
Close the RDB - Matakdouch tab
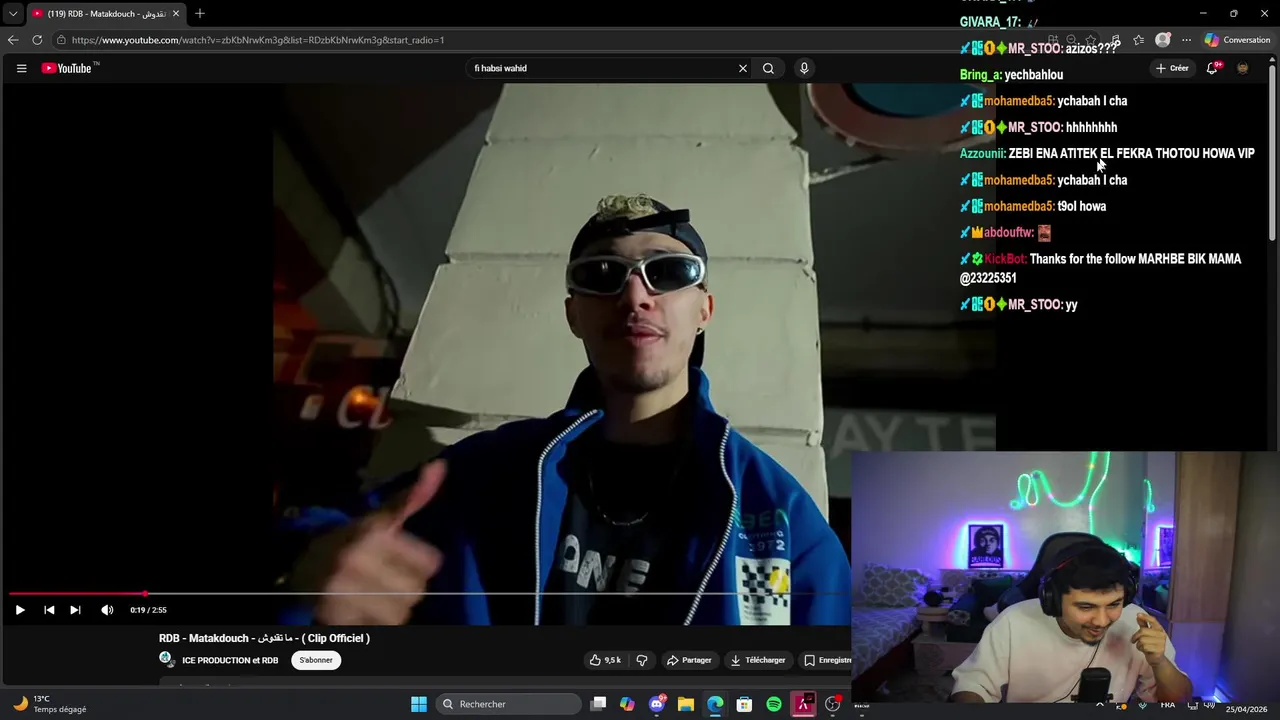pos(175,14)
